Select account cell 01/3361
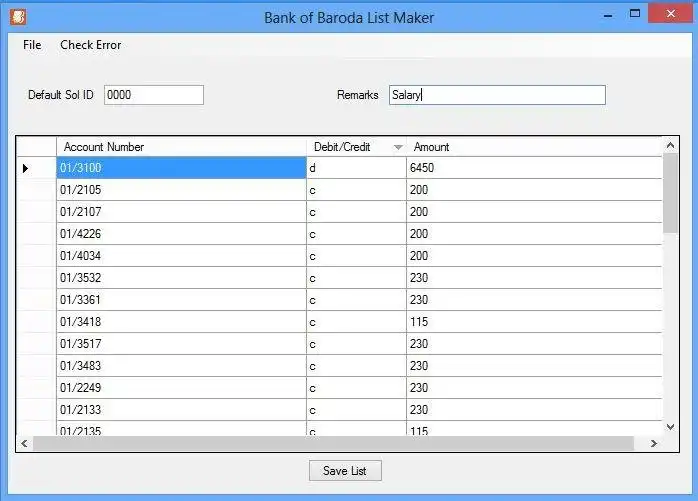The height and width of the screenshot is (501, 698). (182, 300)
